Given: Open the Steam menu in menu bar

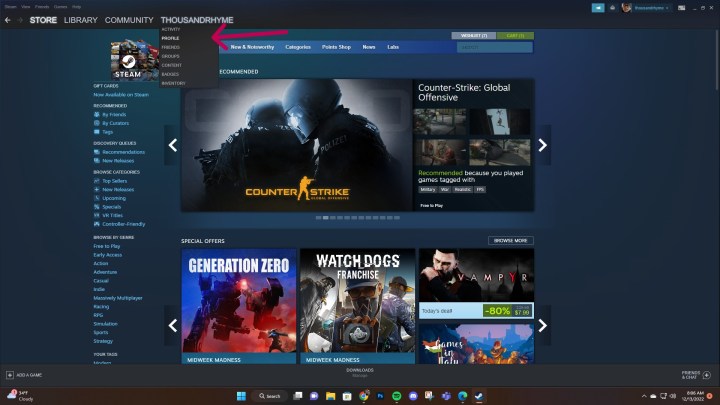Looking at the screenshot, I should click(11, 7).
